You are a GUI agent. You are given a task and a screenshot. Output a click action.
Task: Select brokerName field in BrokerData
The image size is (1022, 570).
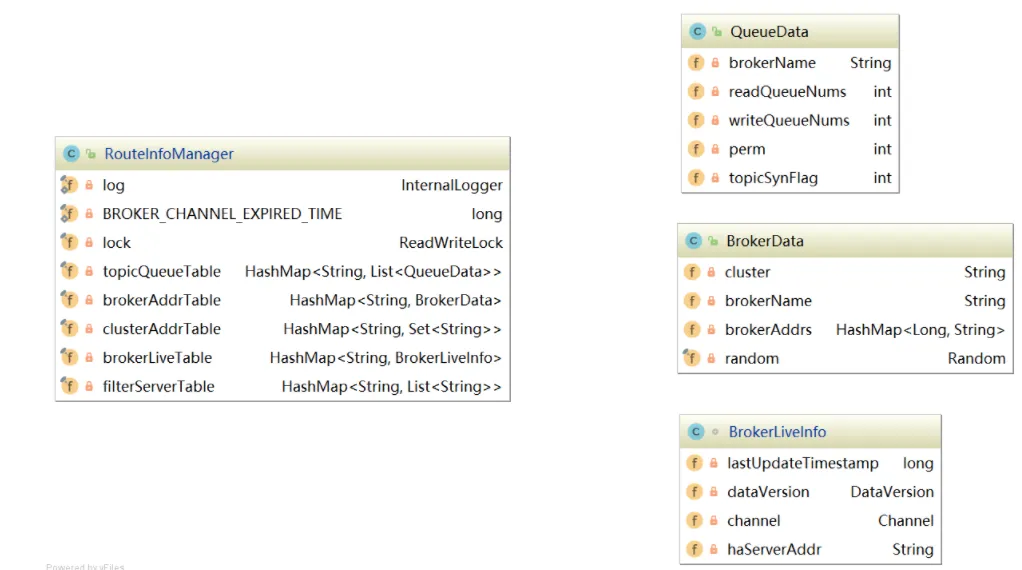click(768, 300)
